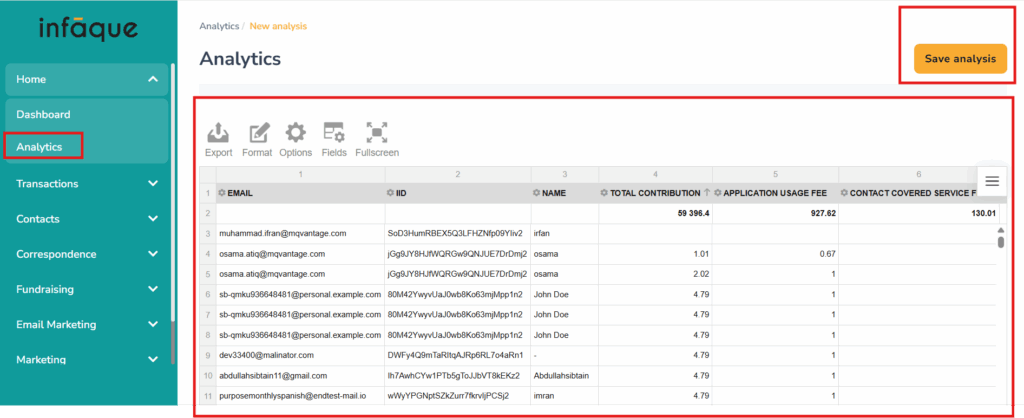Expand the Email Marketing sidebar menu
This screenshot has width=1024, height=418.
pos(152,325)
